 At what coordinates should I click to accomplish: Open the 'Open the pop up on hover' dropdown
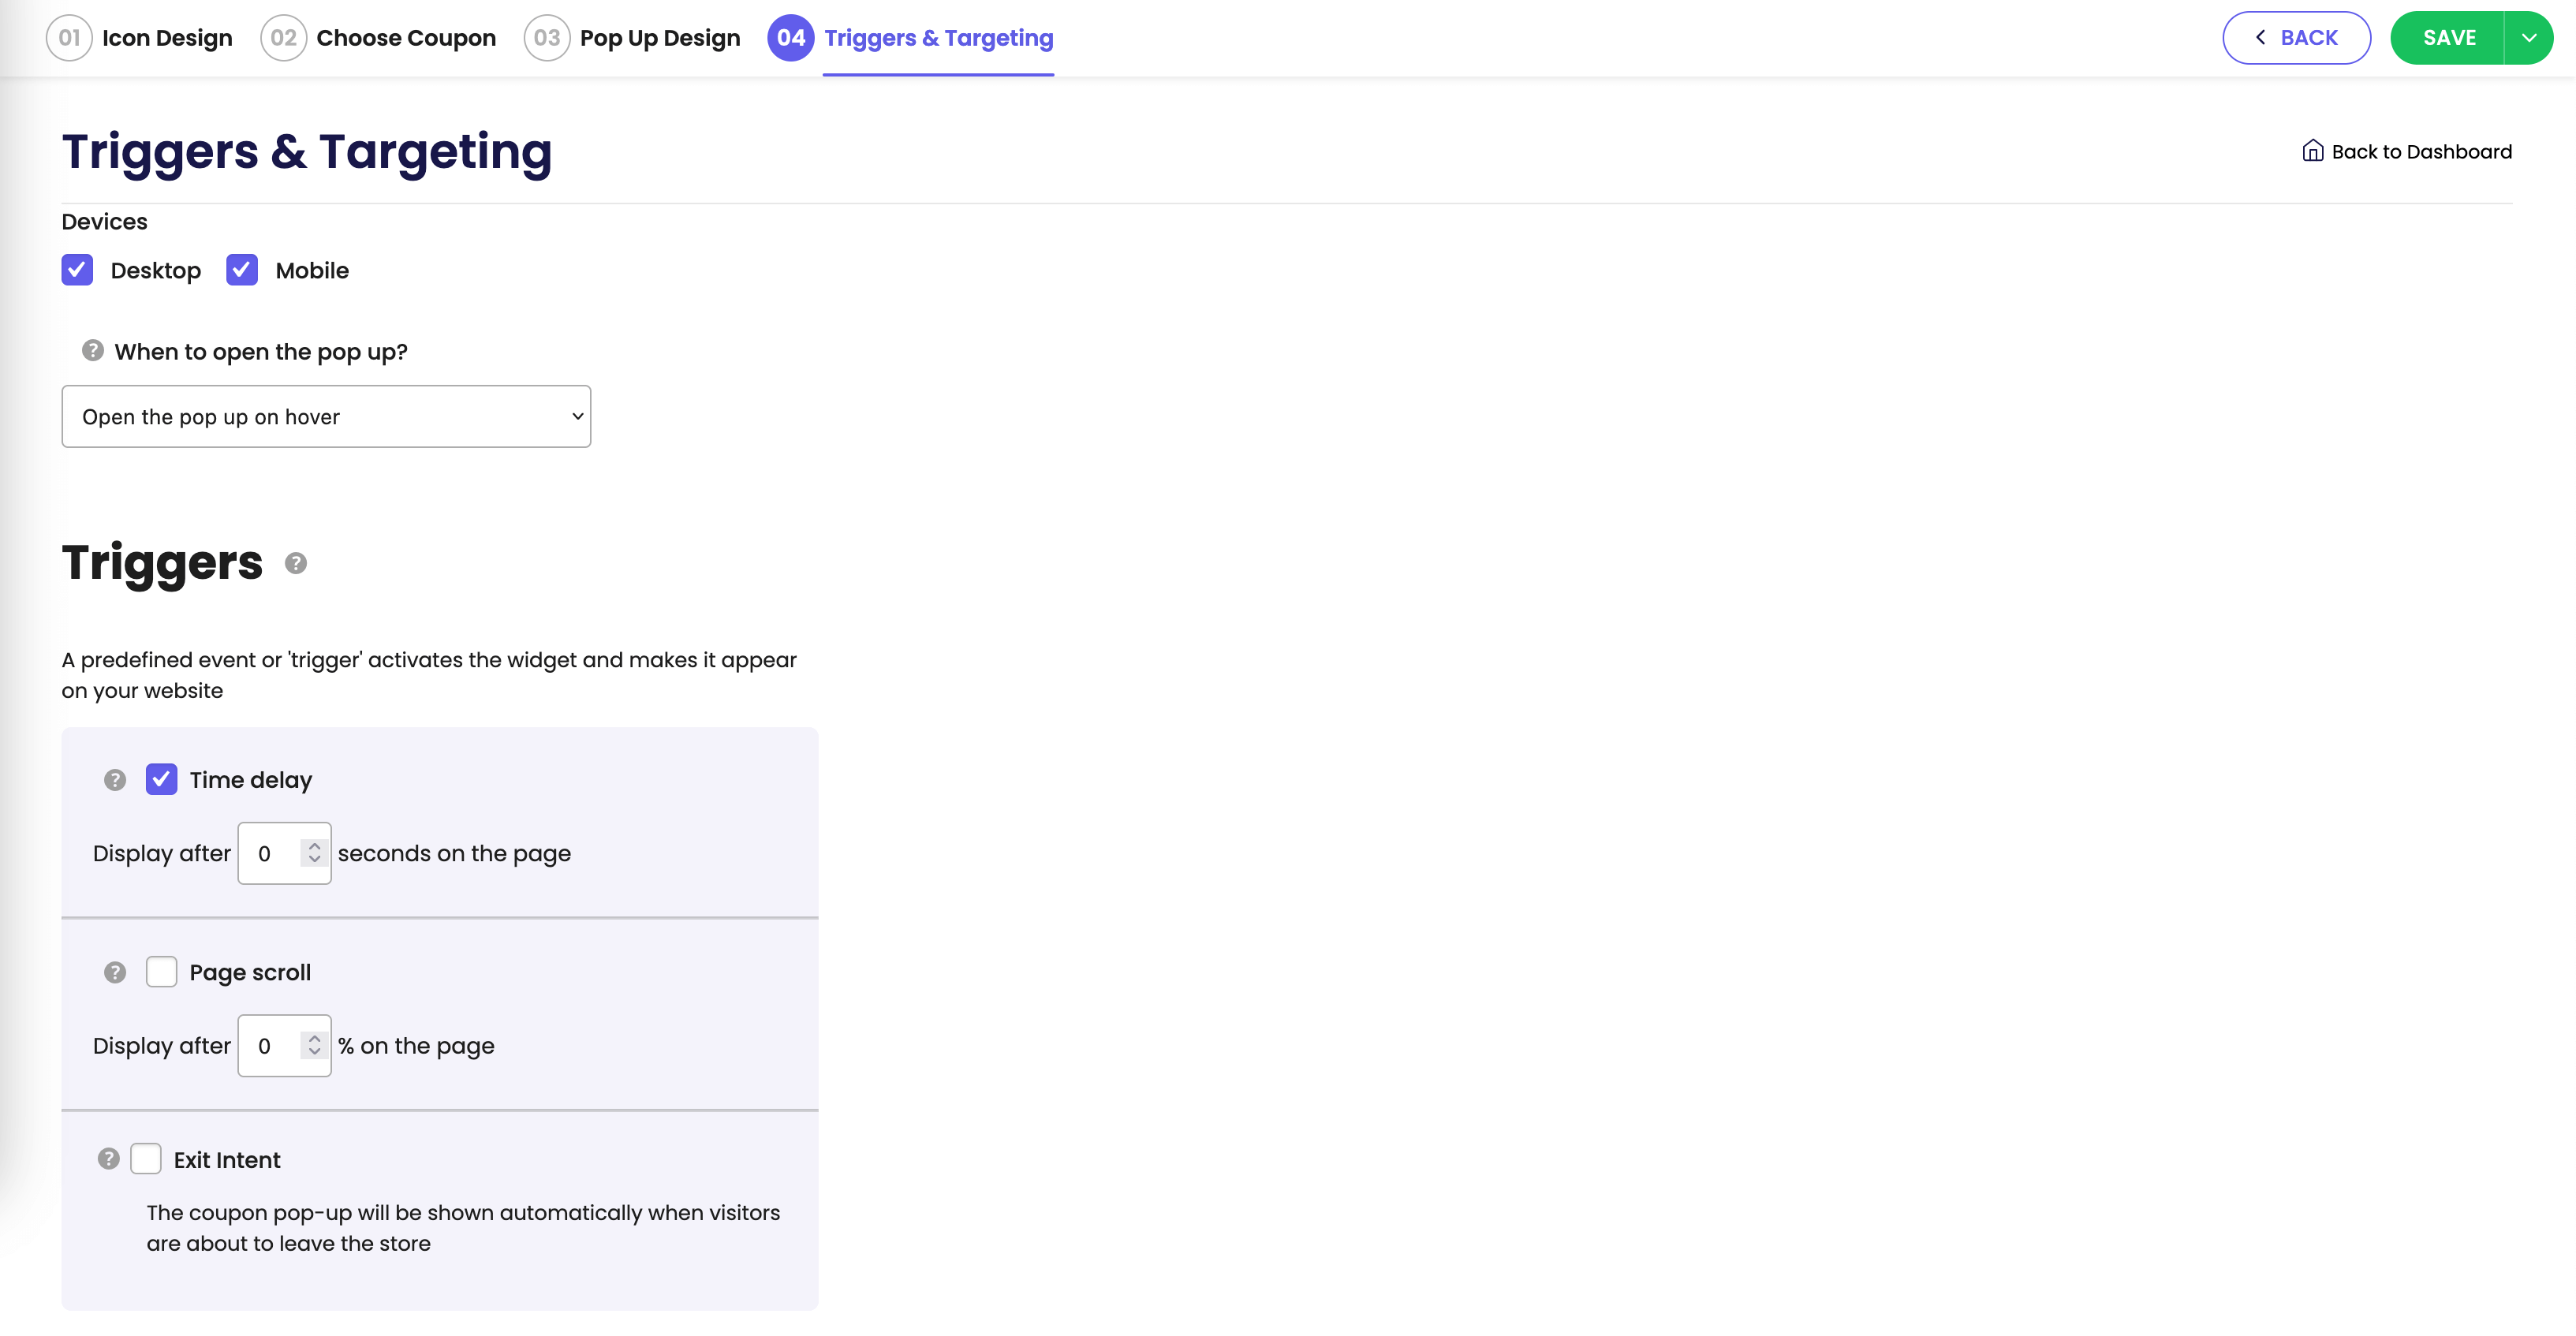point(326,416)
